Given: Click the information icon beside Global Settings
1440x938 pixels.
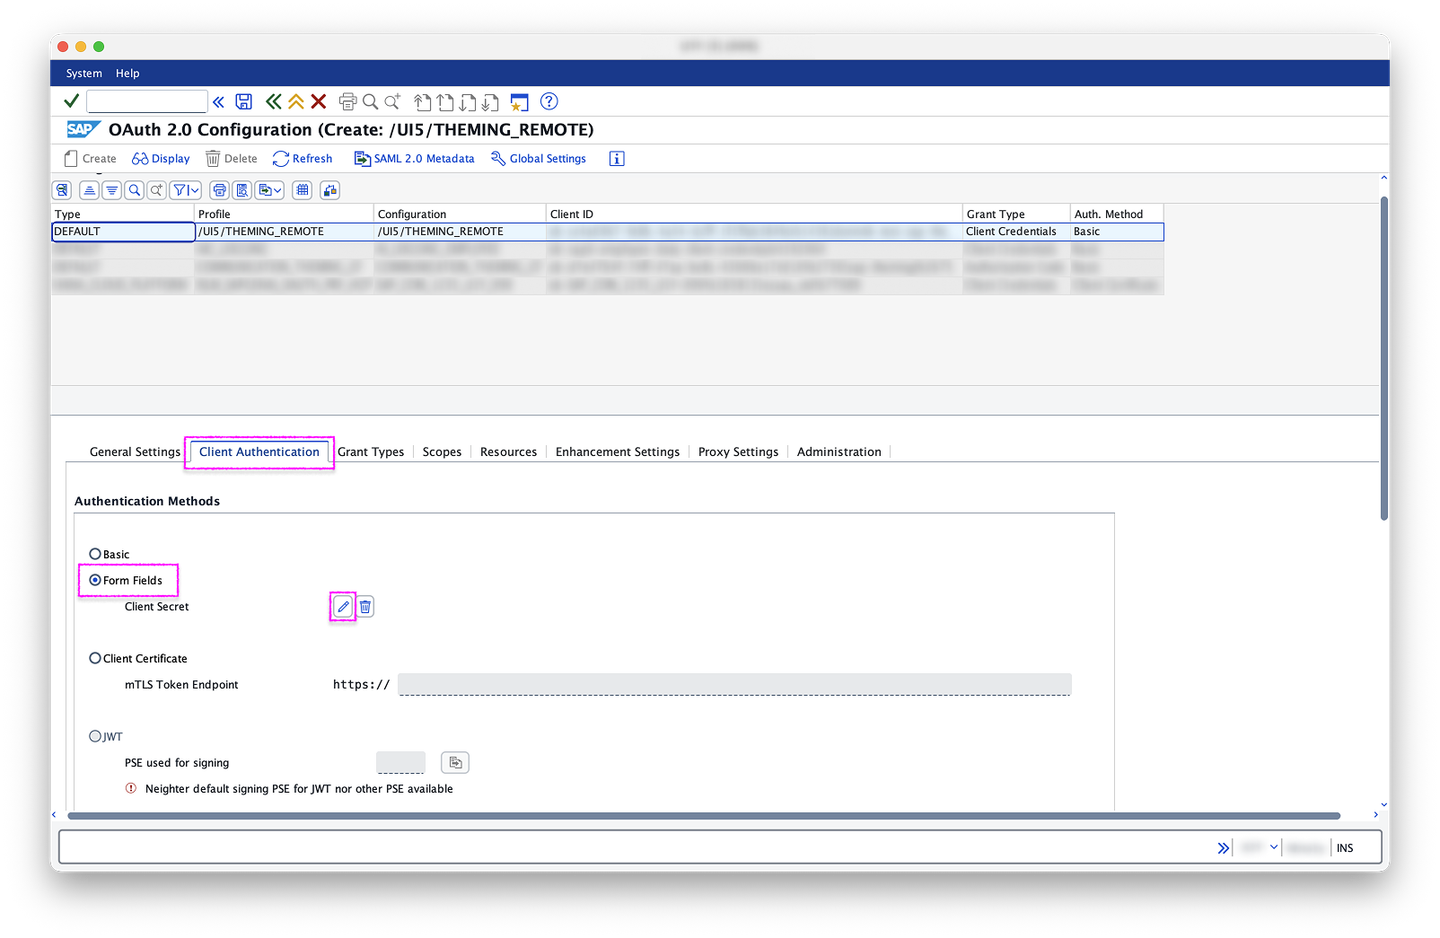Looking at the screenshot, I should 617,158.
